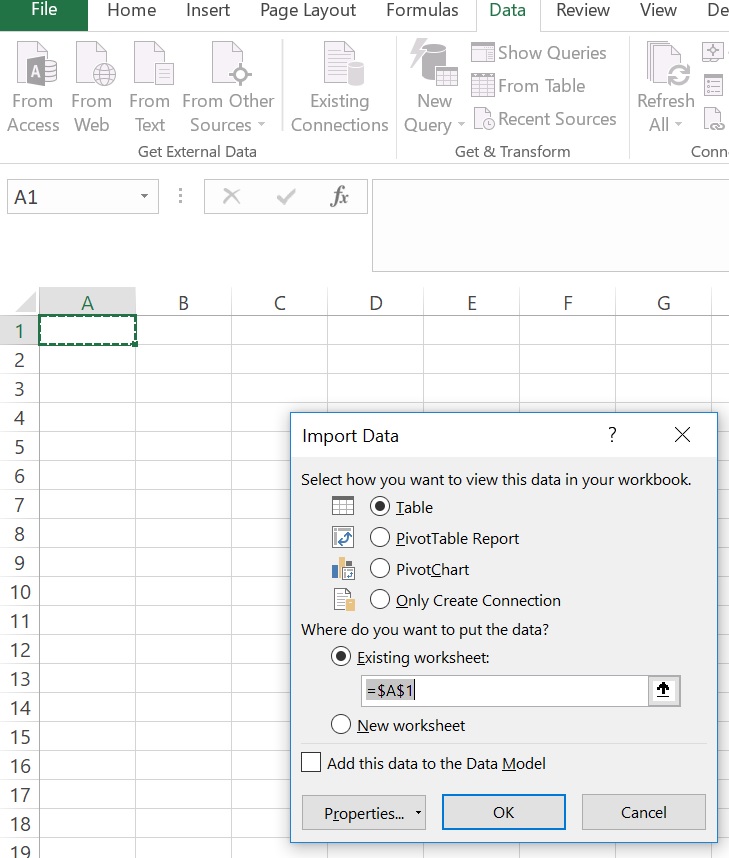Open the Properties button dropdown arrow
This screenshot has height=858, width=729.
(418, 813)
